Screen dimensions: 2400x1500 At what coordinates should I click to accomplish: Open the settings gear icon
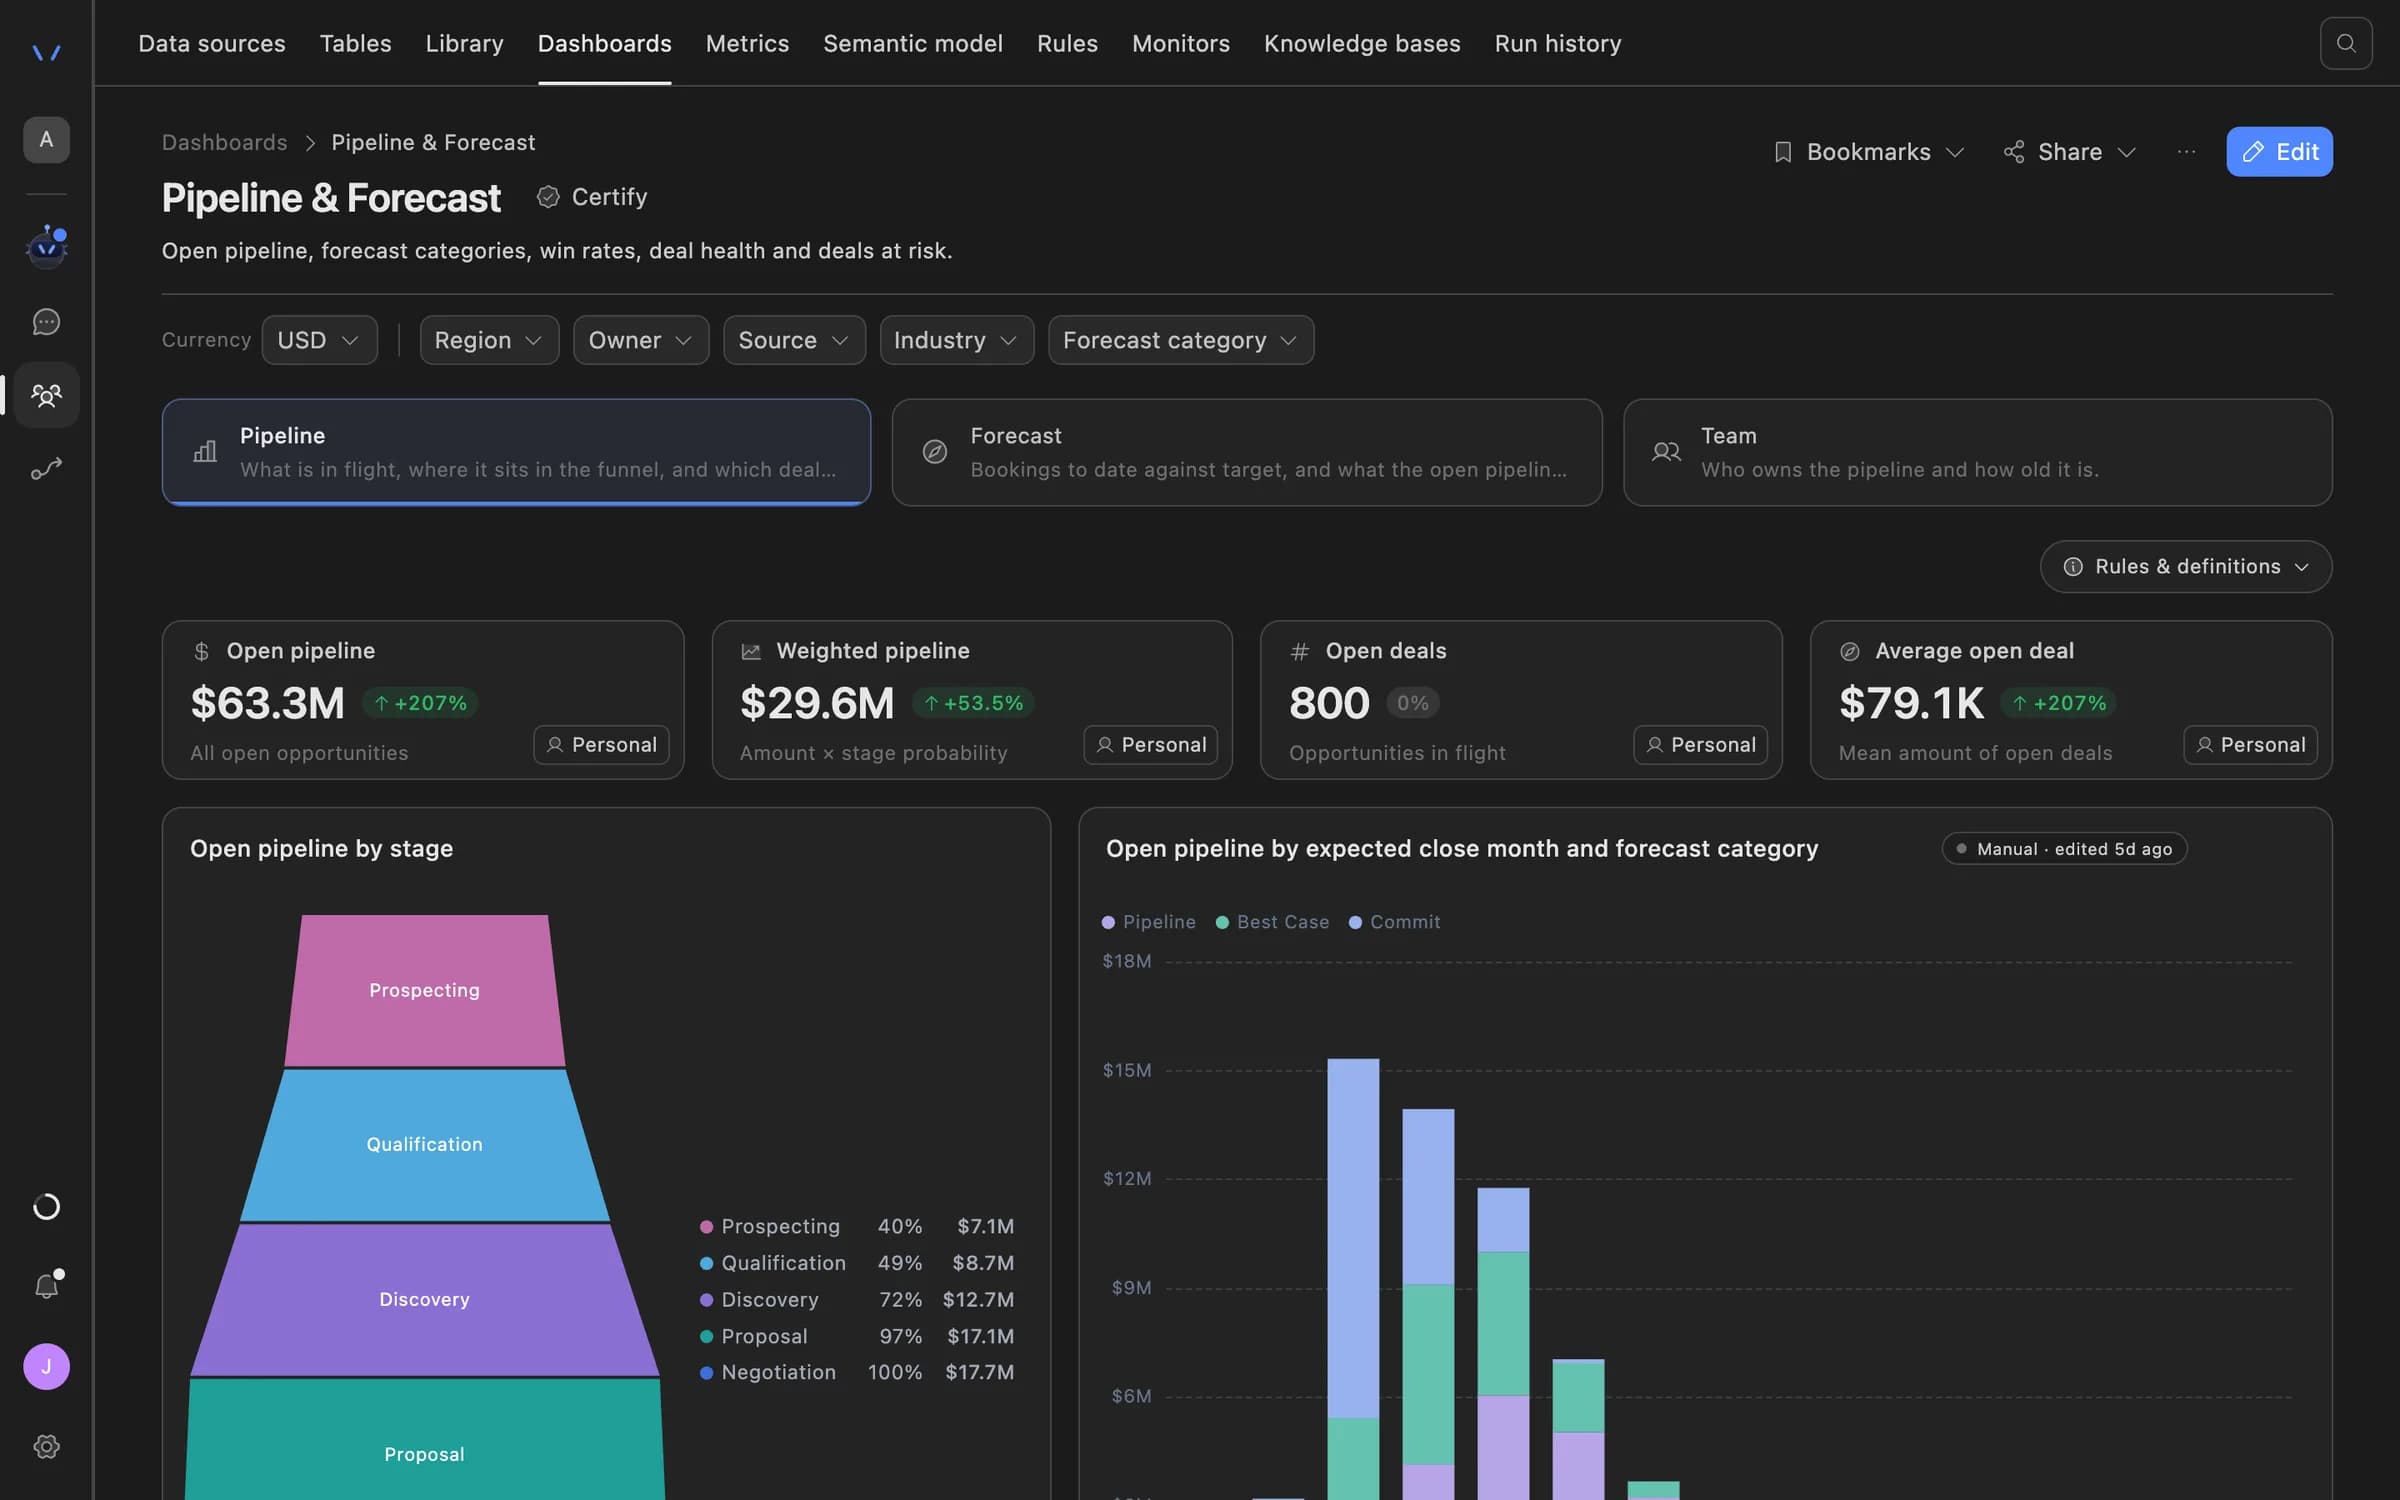click(46, 1446)
